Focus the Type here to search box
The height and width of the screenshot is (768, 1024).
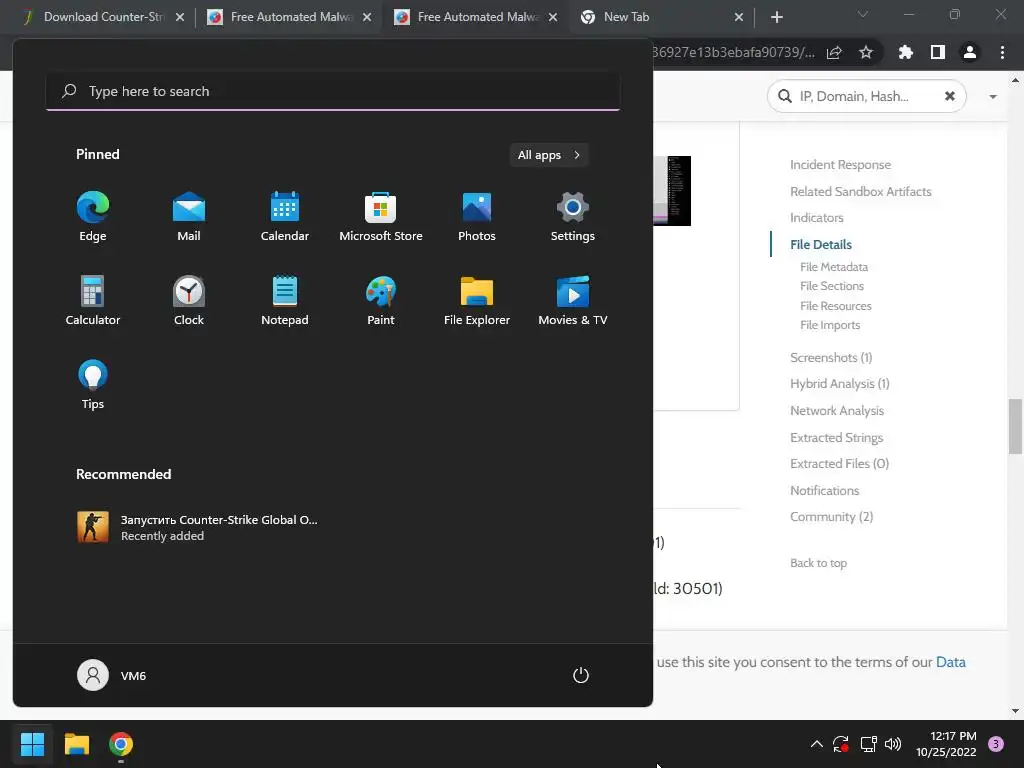coord(333,91)
